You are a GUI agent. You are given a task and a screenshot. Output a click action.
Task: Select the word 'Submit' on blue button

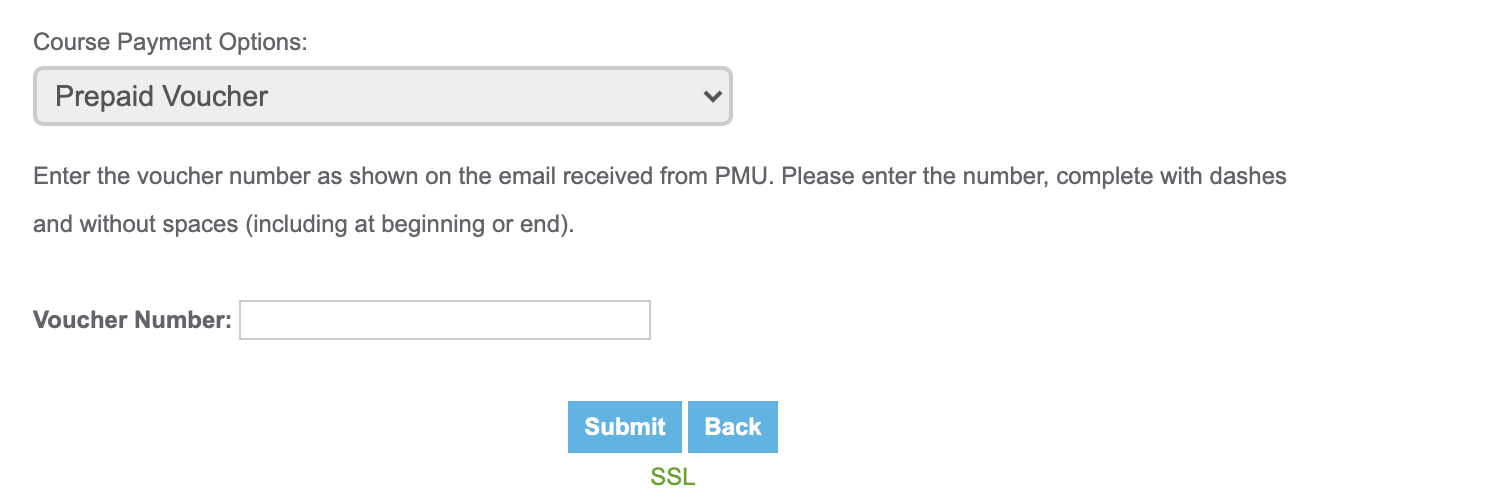625,427
